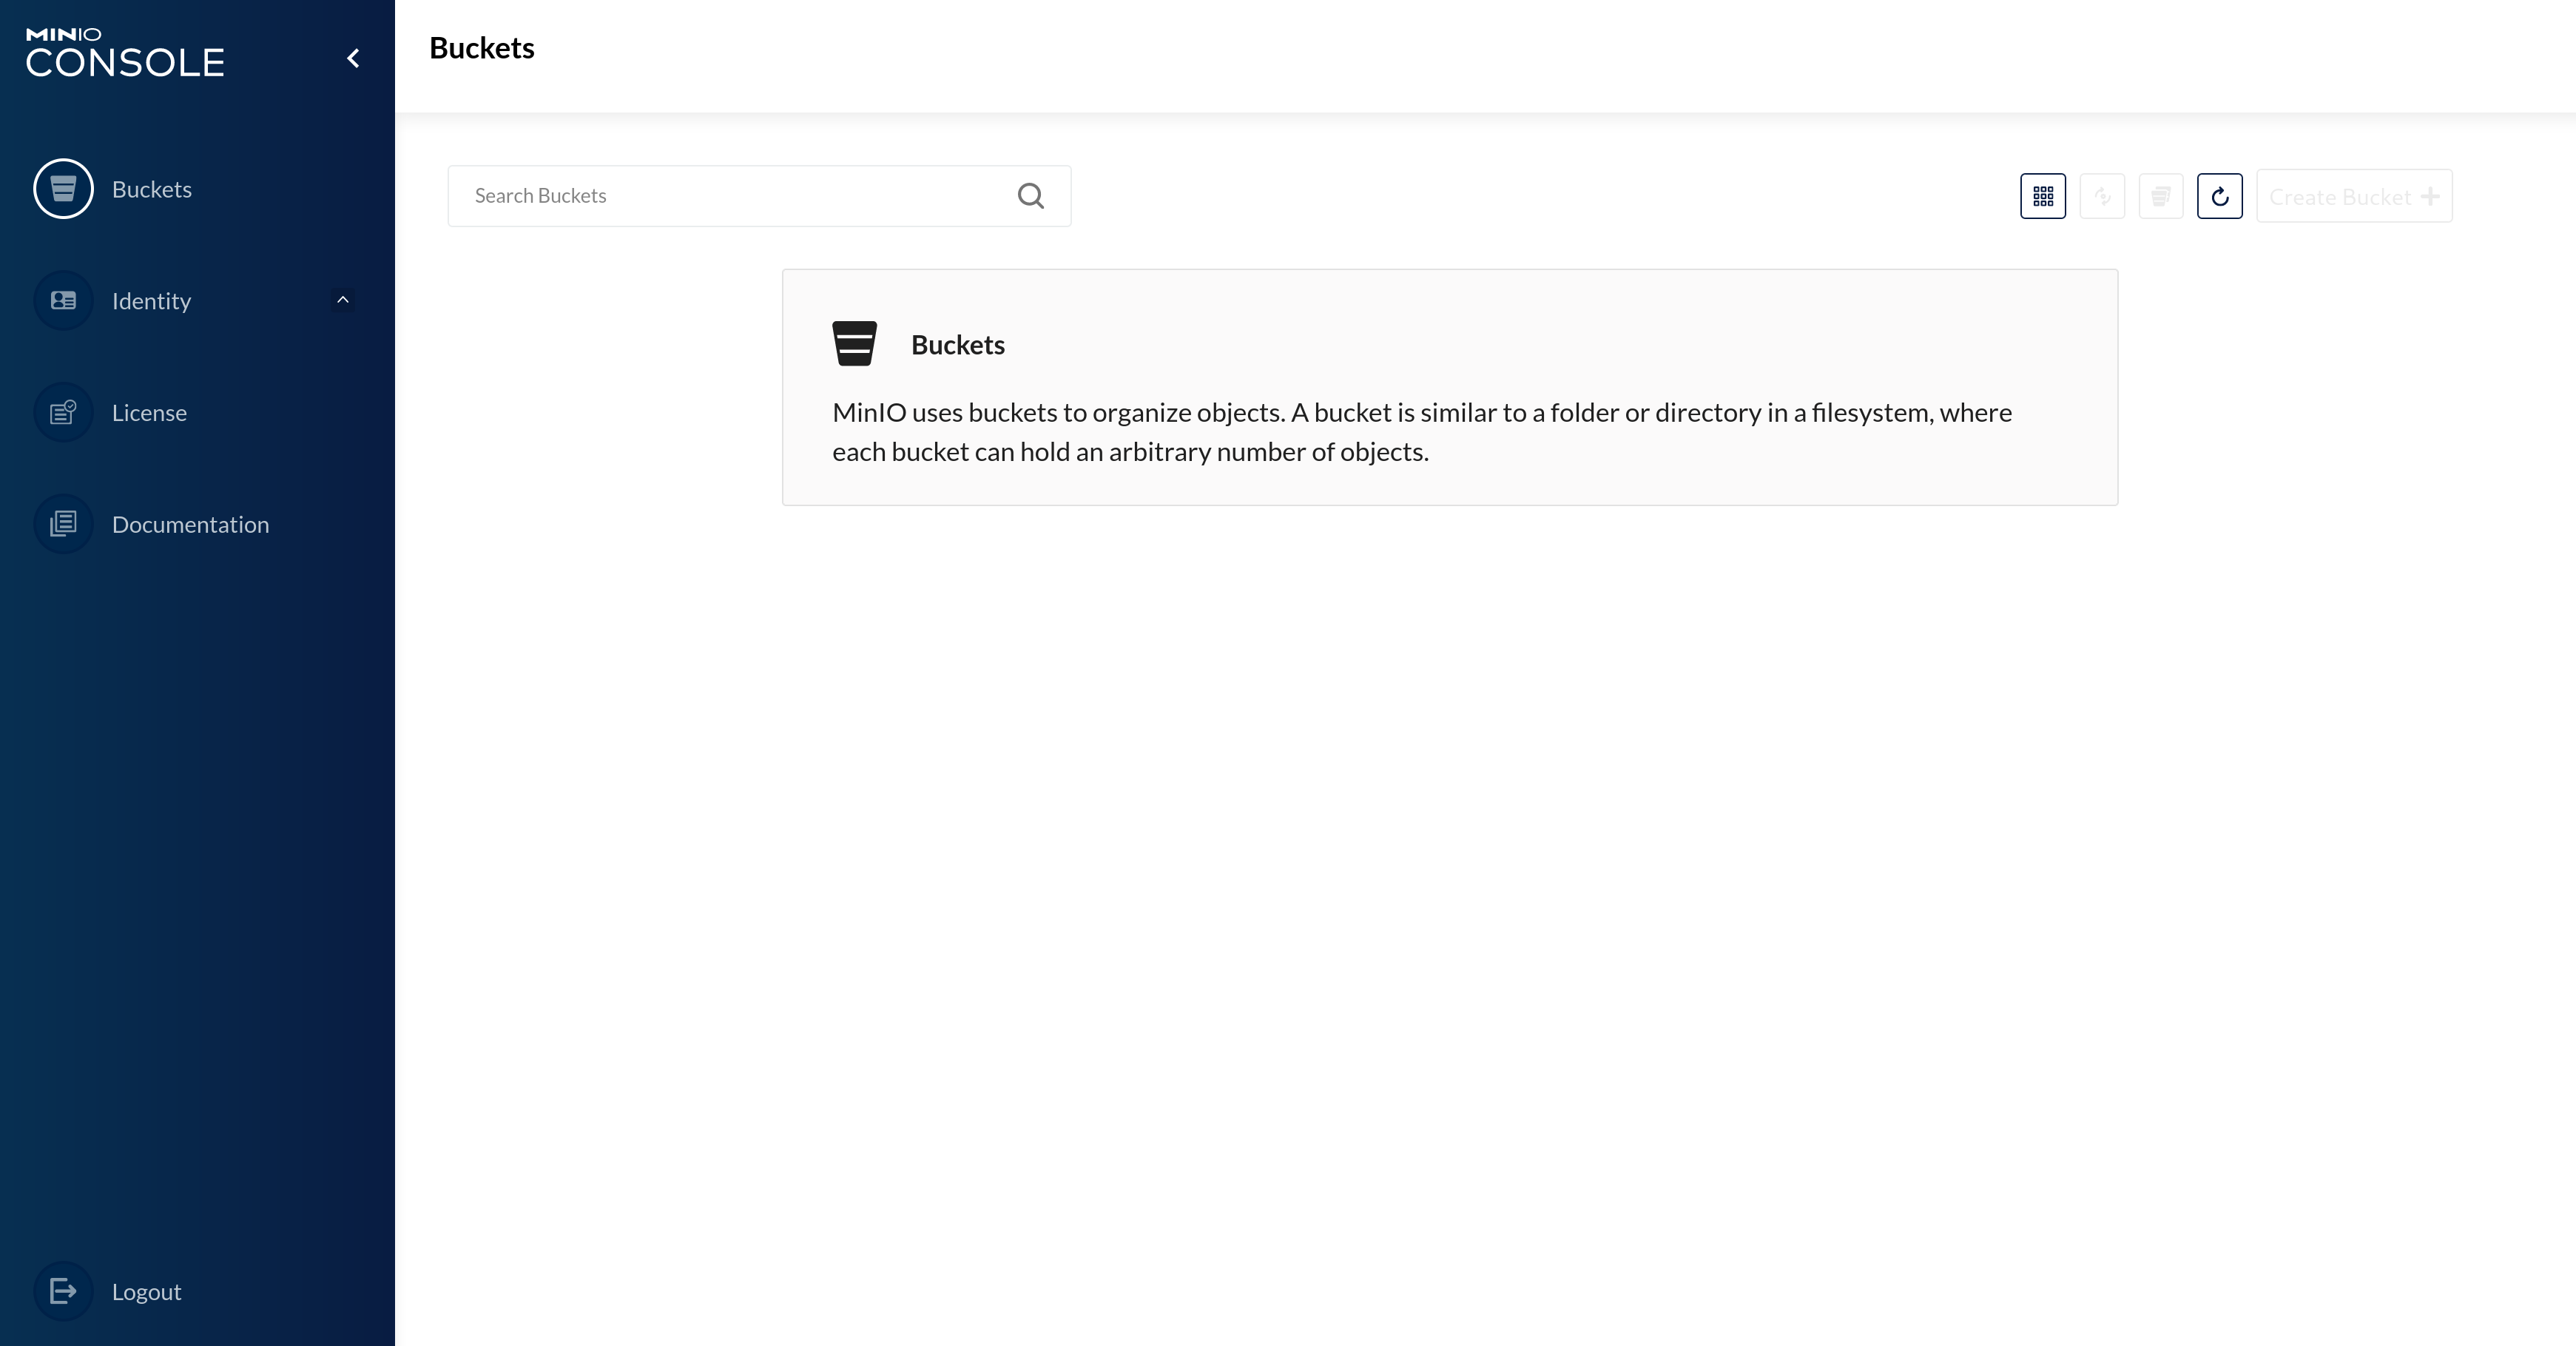
Task: Click the bucket icon in the info card
Action: (856, 343)
